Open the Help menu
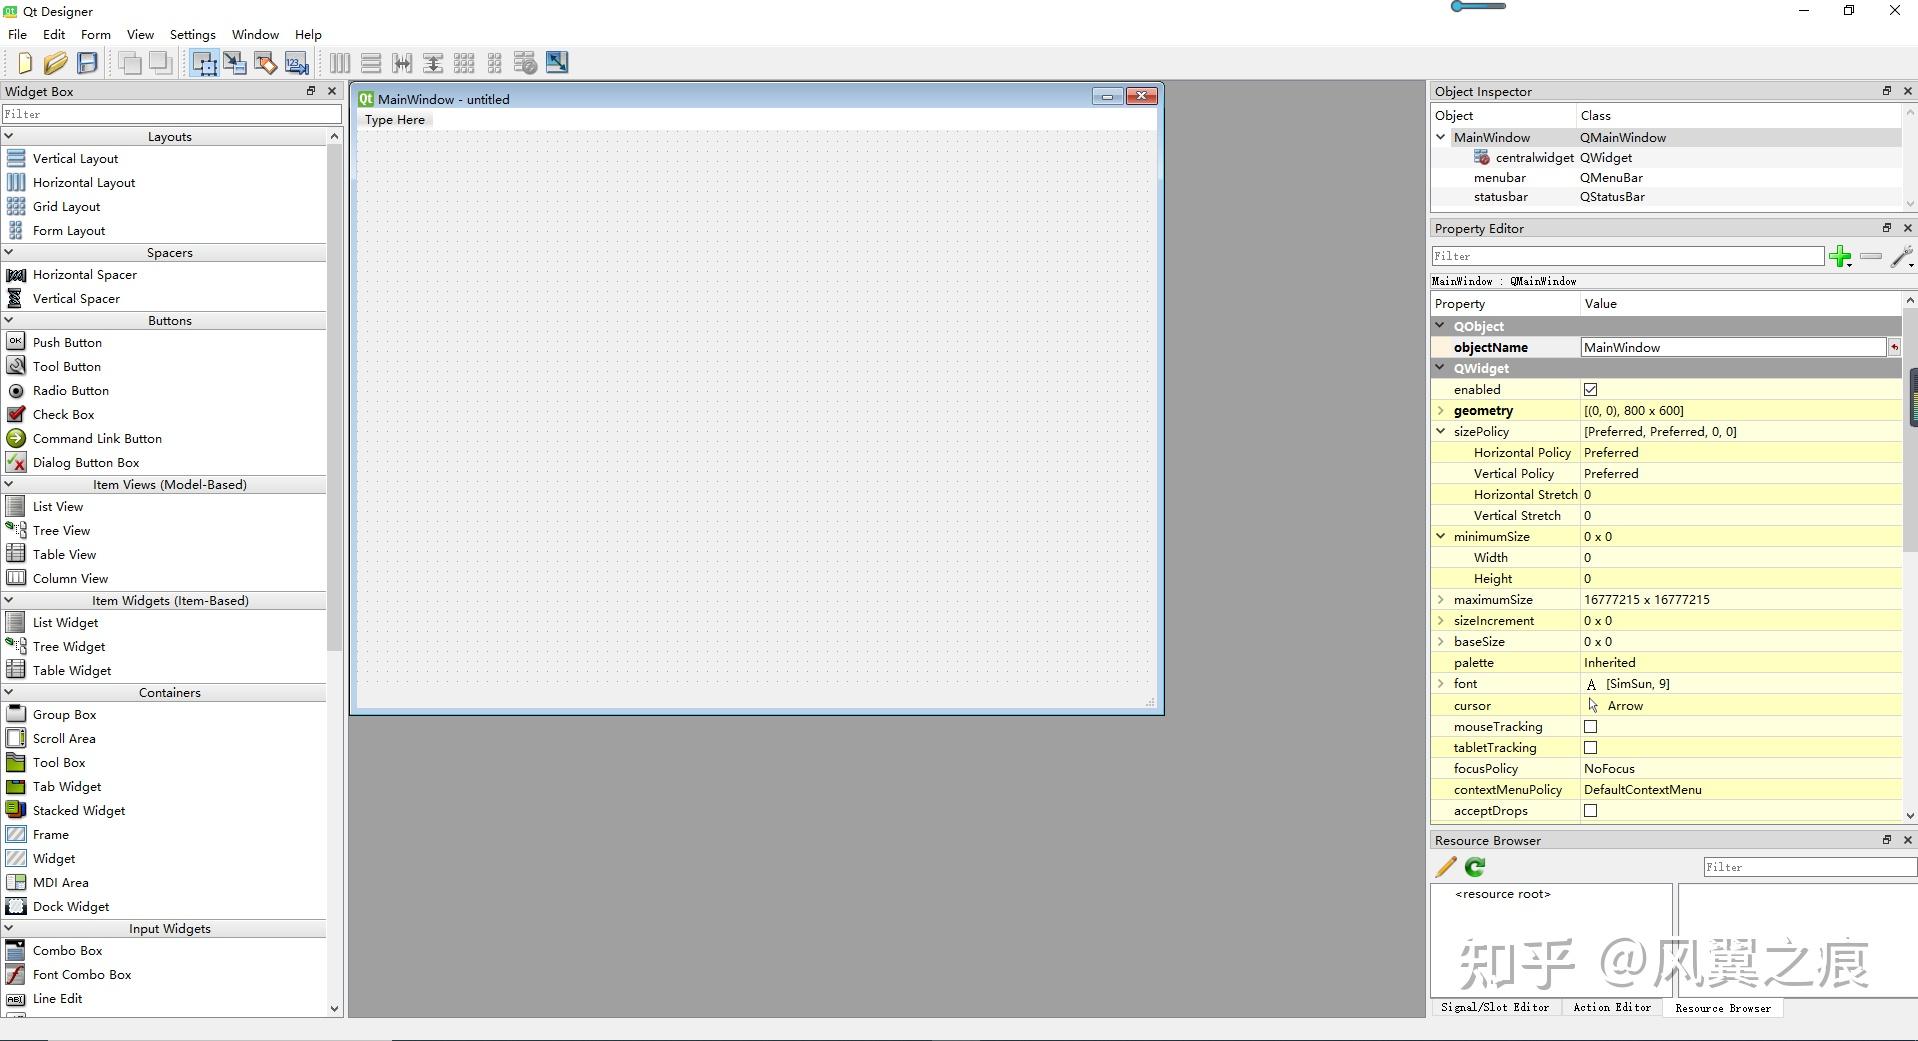Image resolution: width=1918 pixels, height=1041 pixels. point(308,34)
